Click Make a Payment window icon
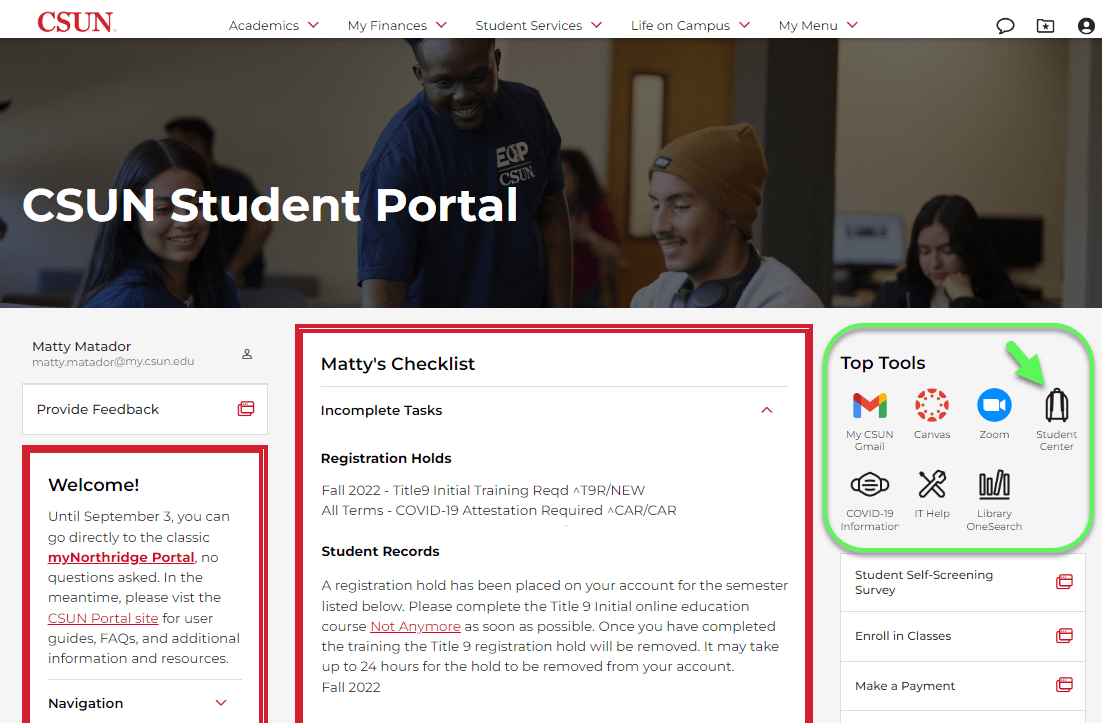1102x723 pixels. click(1064, 685)
